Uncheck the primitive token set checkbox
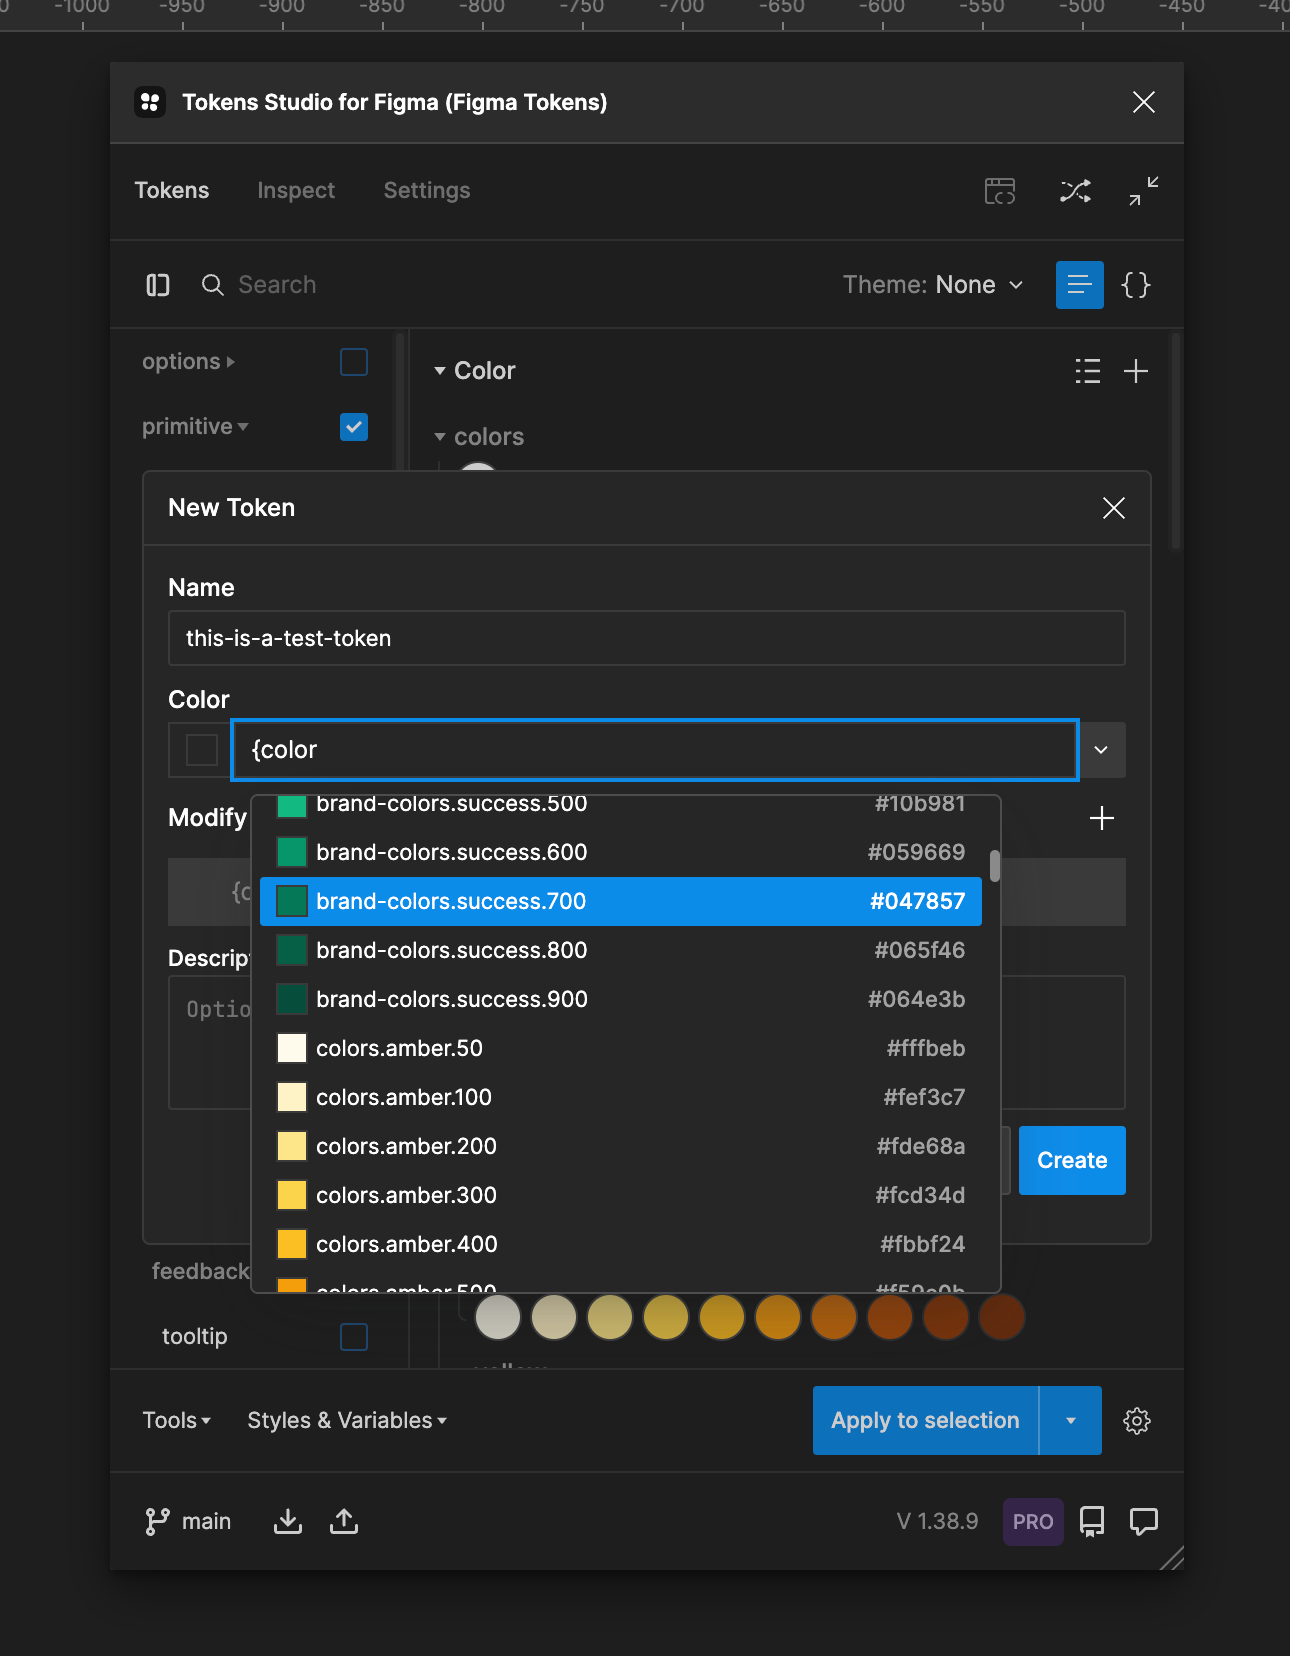 point(354,427)
